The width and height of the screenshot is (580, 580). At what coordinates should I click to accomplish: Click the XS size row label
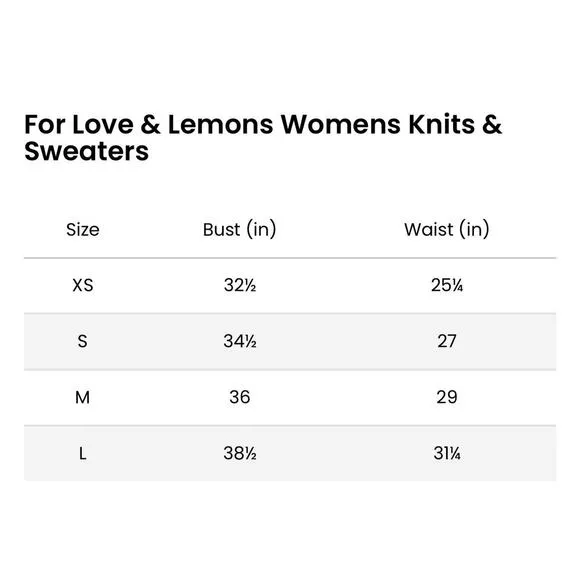(83, 286)
